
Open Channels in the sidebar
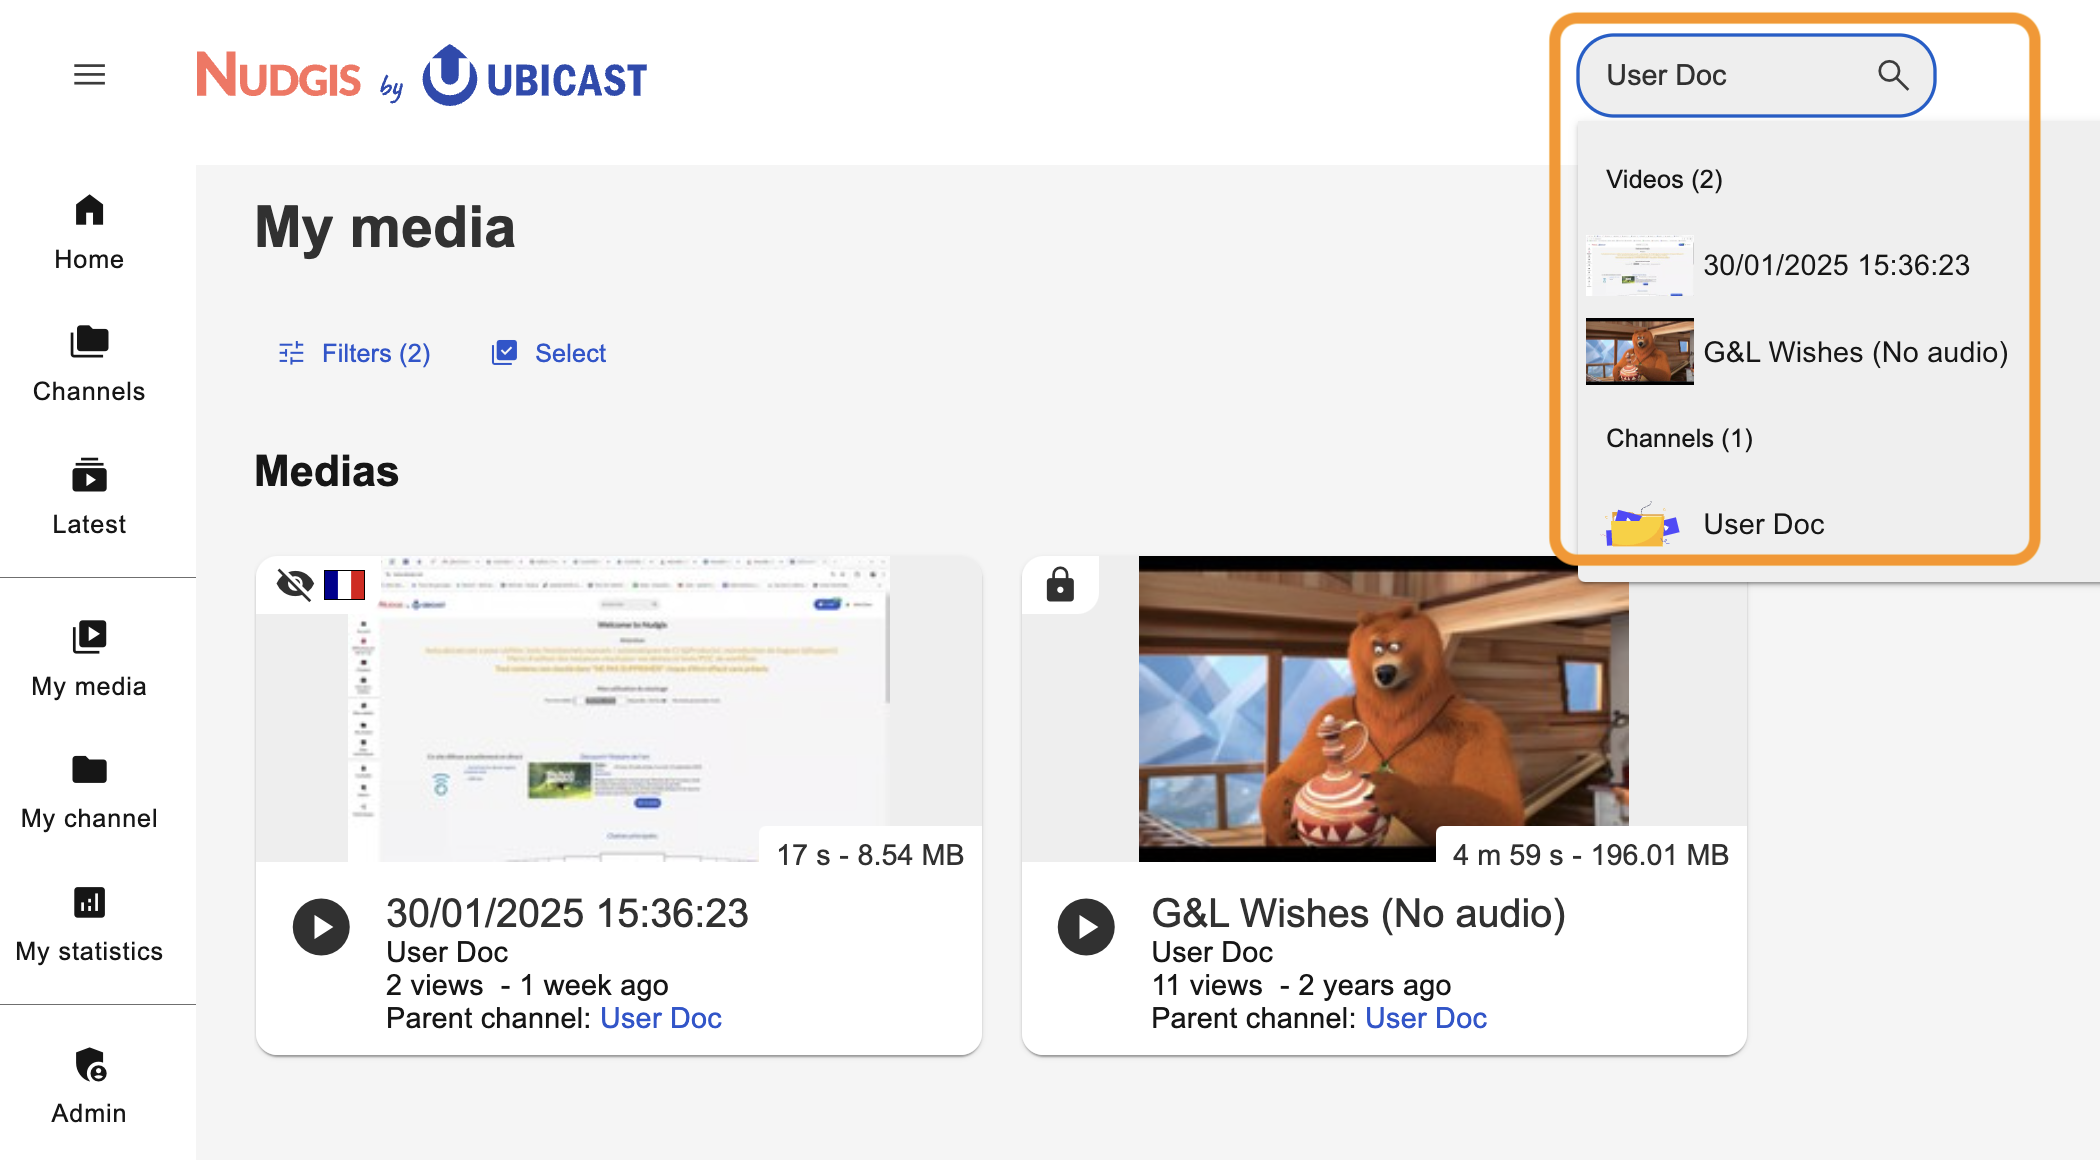click(x=89, y=364)
